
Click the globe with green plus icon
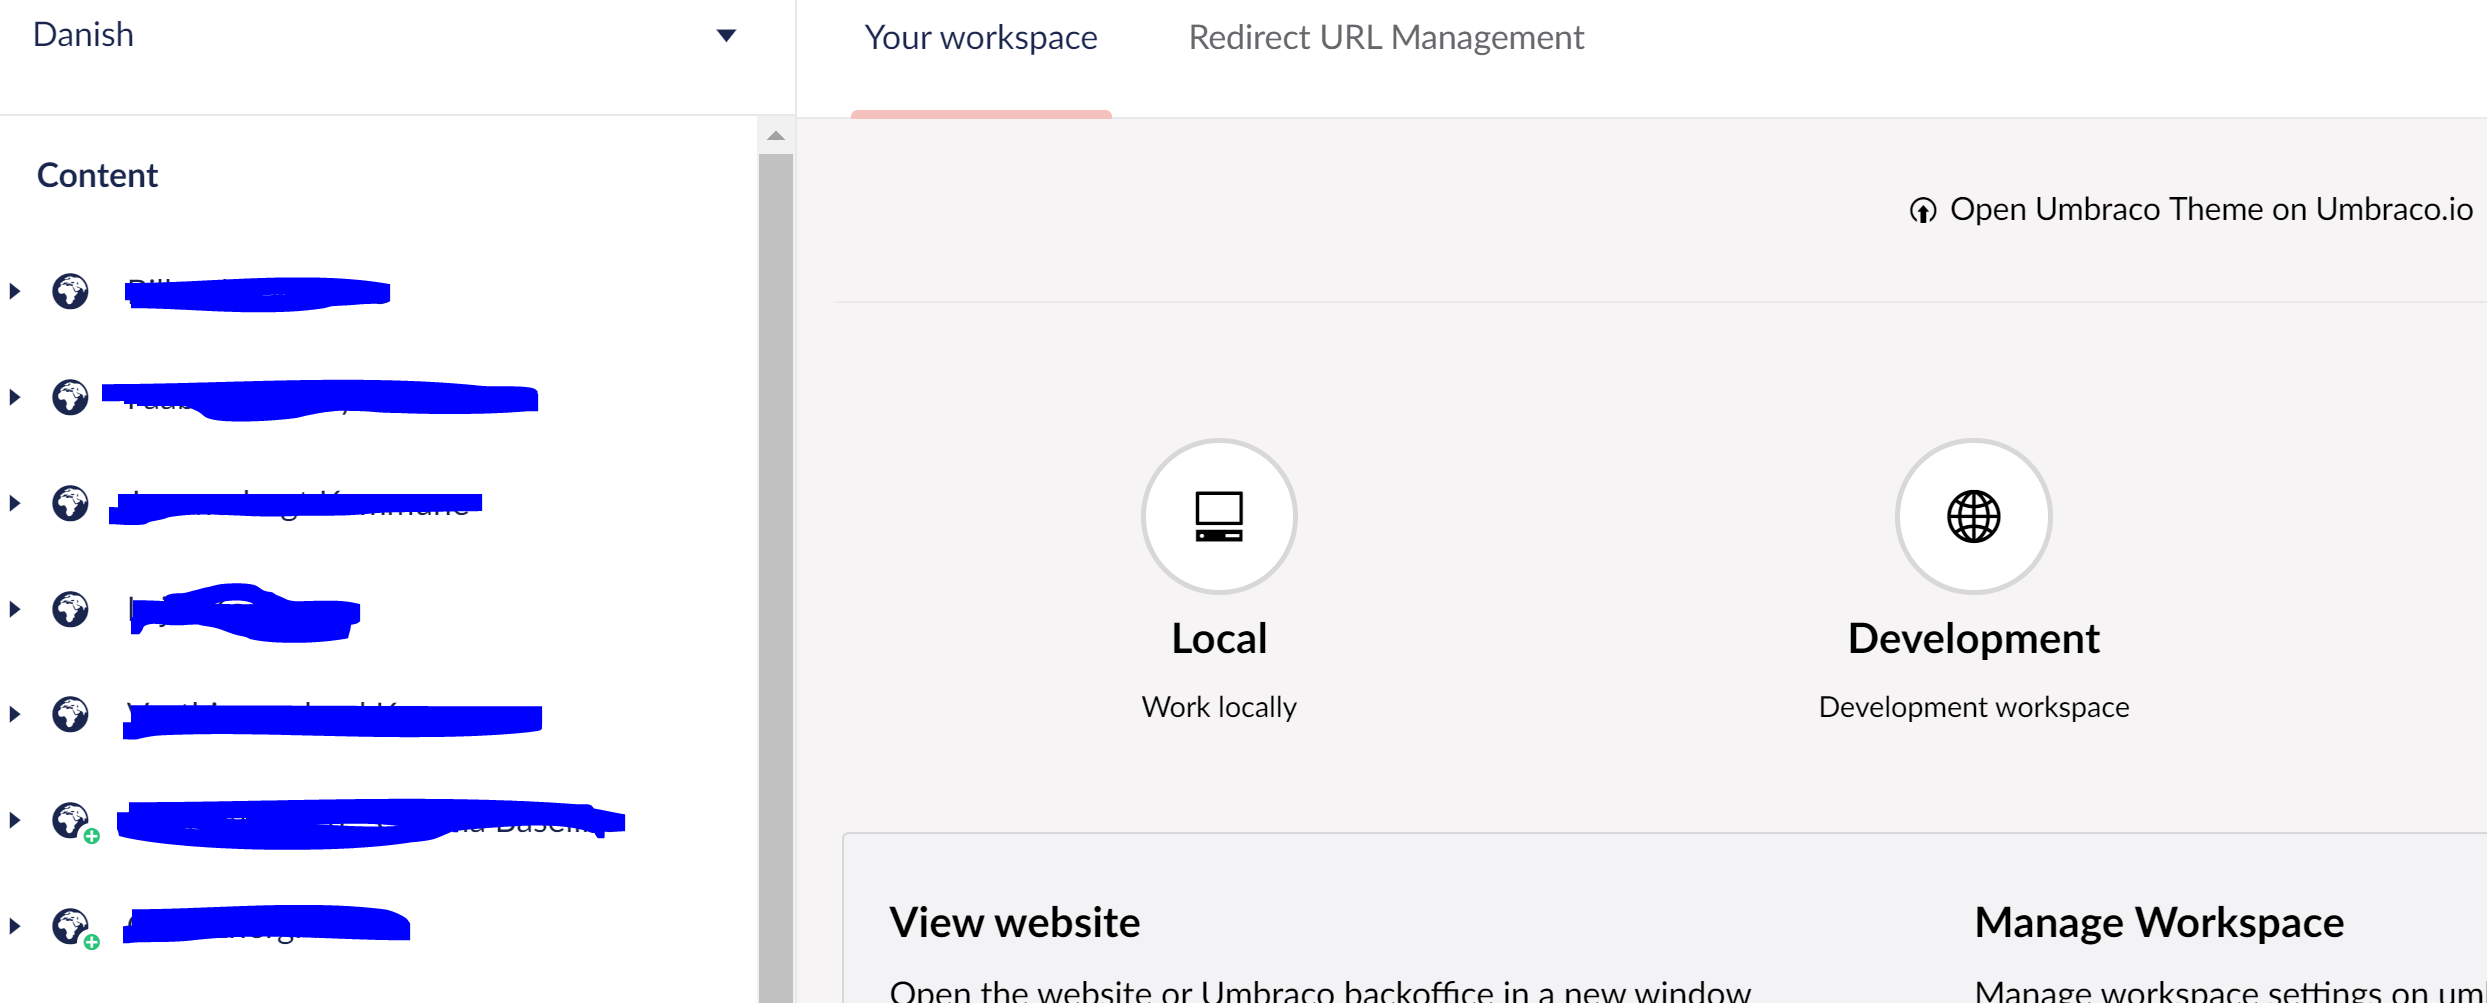(x=70, y=822)
